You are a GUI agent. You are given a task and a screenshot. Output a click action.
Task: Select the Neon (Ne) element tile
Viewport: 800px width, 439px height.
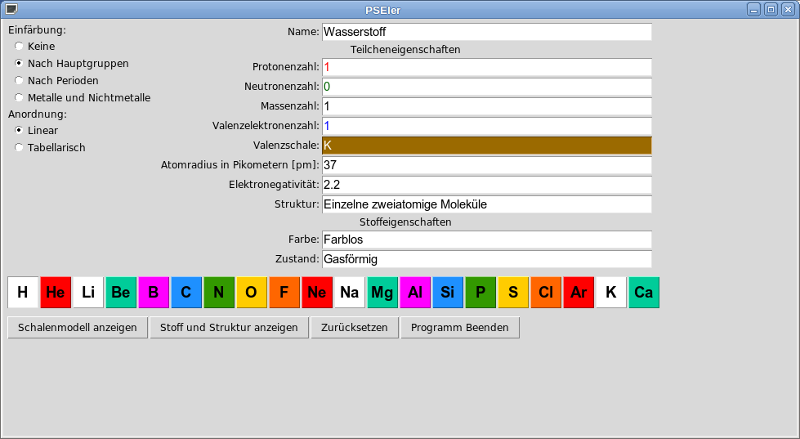click(x=317, y=292)
